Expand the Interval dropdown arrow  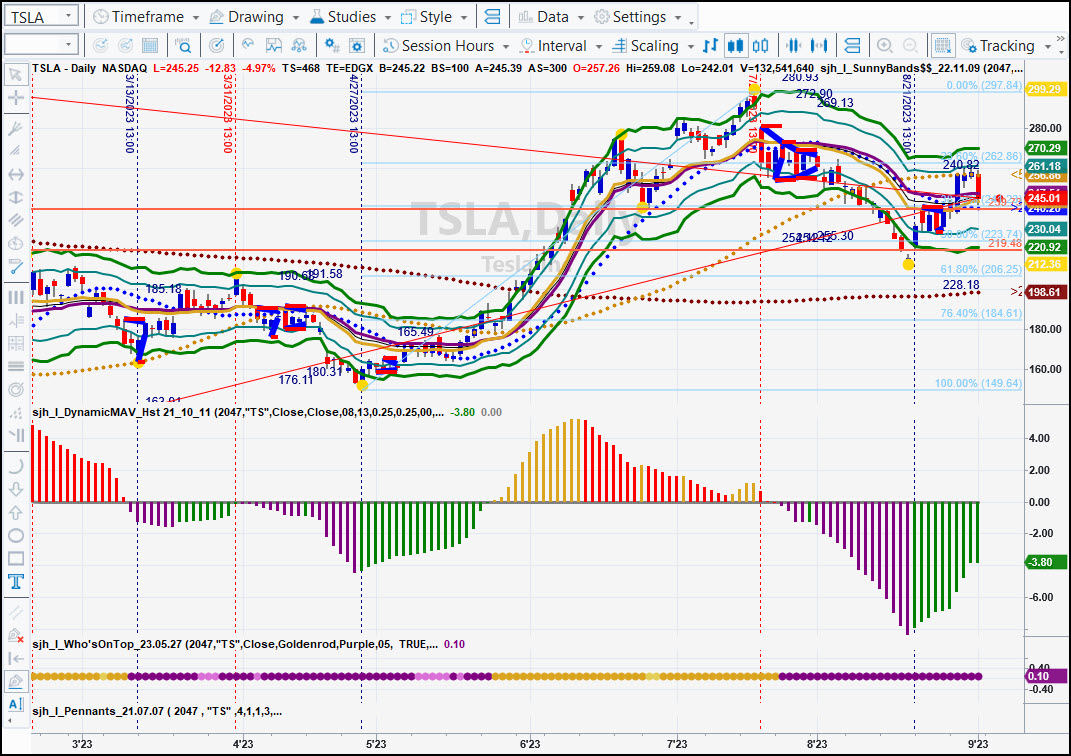pos(598,46)
